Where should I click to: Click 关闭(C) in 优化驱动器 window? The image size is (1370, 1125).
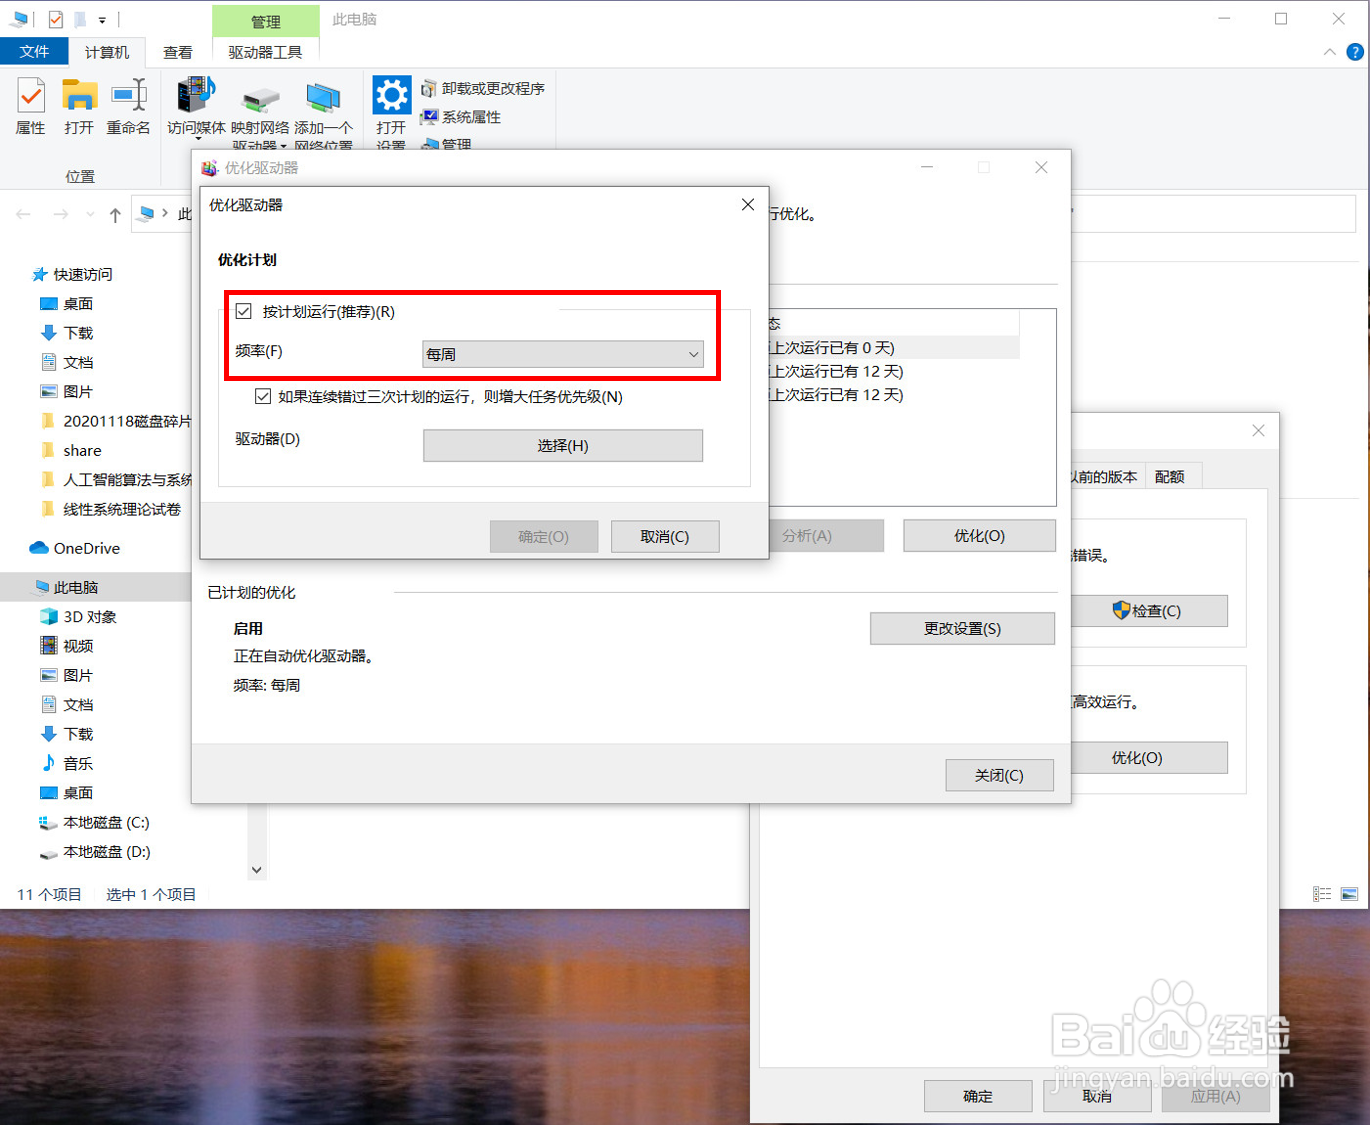(999, 775)
